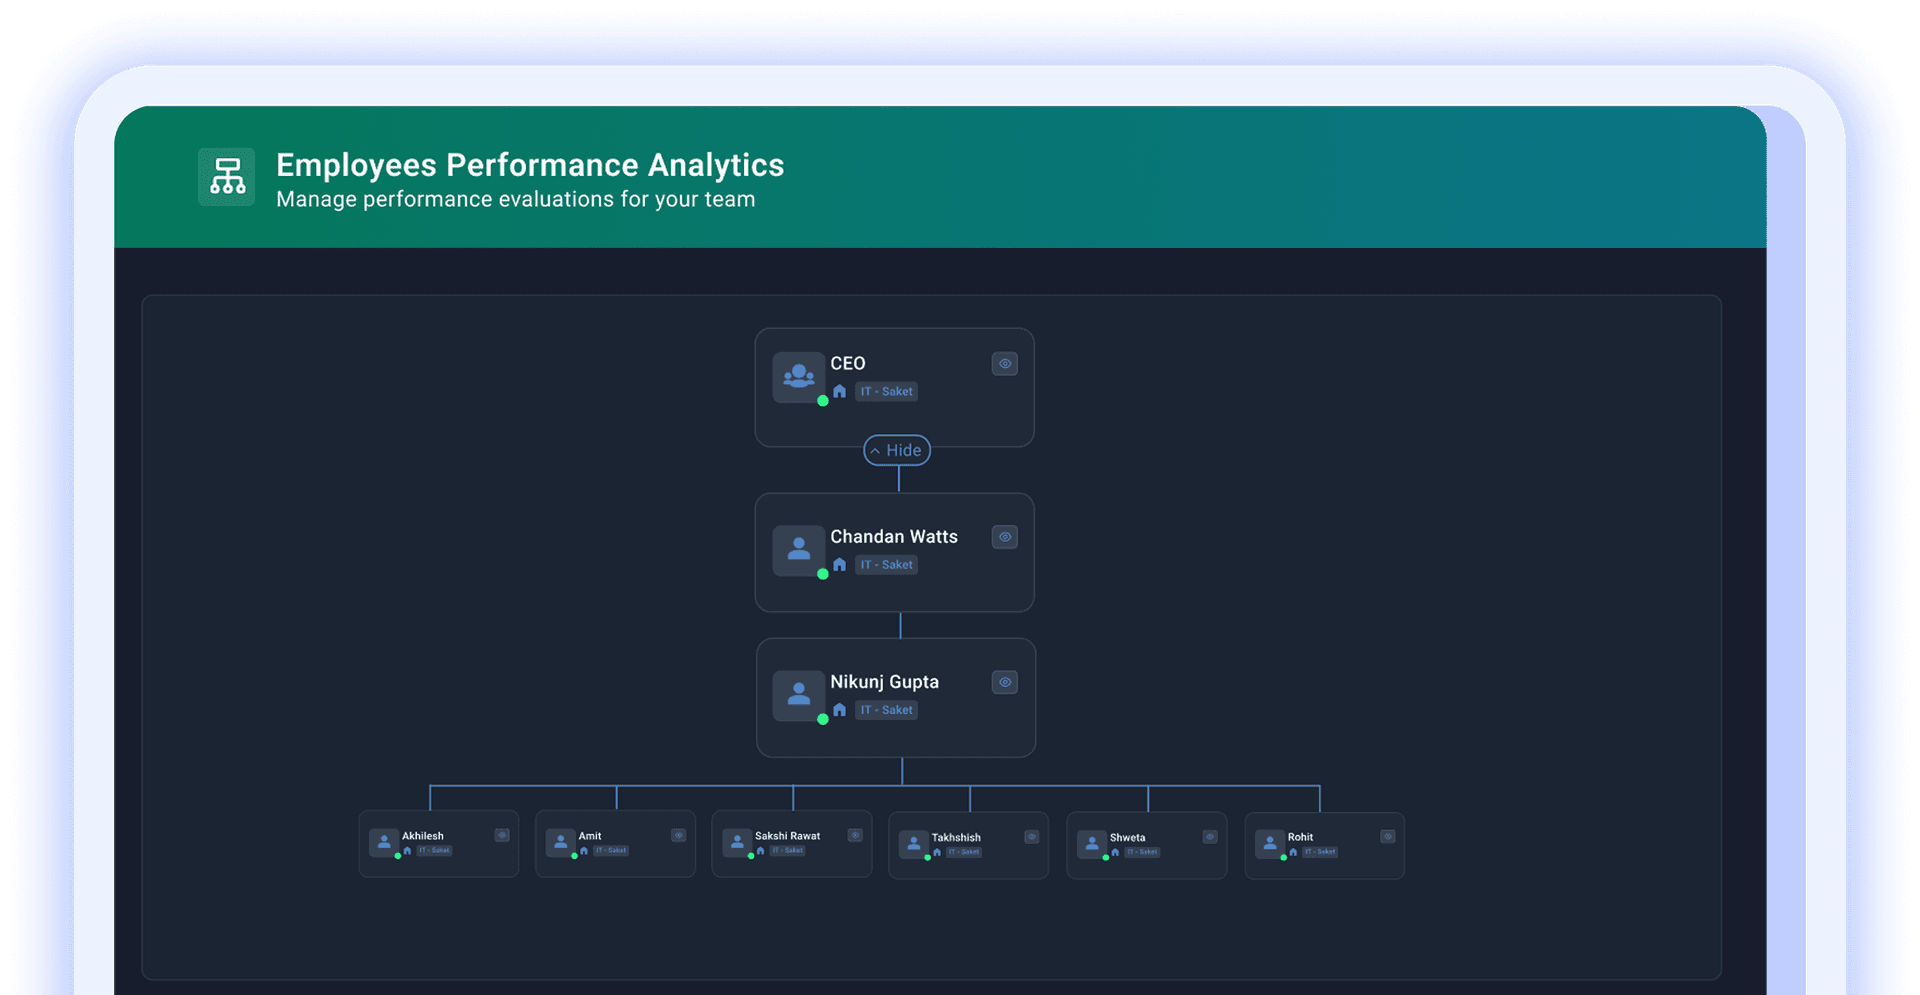Click the home icon on Chandan Watts's card
This screenshot has width=1920, height=995.
(x=839, y=564)
